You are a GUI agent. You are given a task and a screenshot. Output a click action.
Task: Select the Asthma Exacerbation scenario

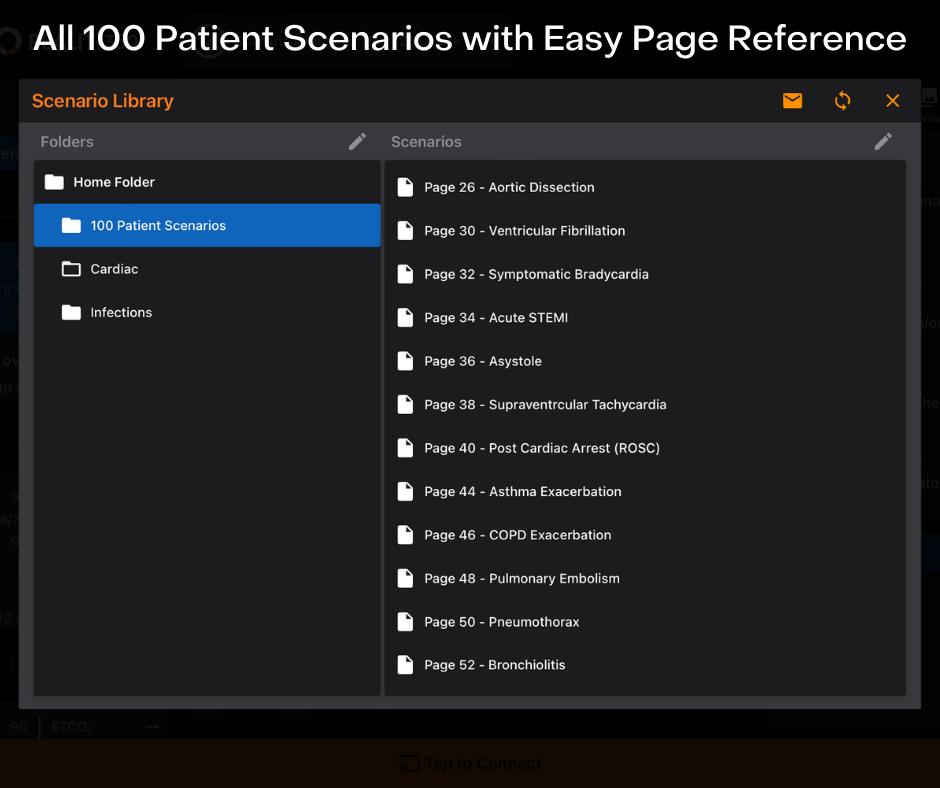tap(523, 491)
